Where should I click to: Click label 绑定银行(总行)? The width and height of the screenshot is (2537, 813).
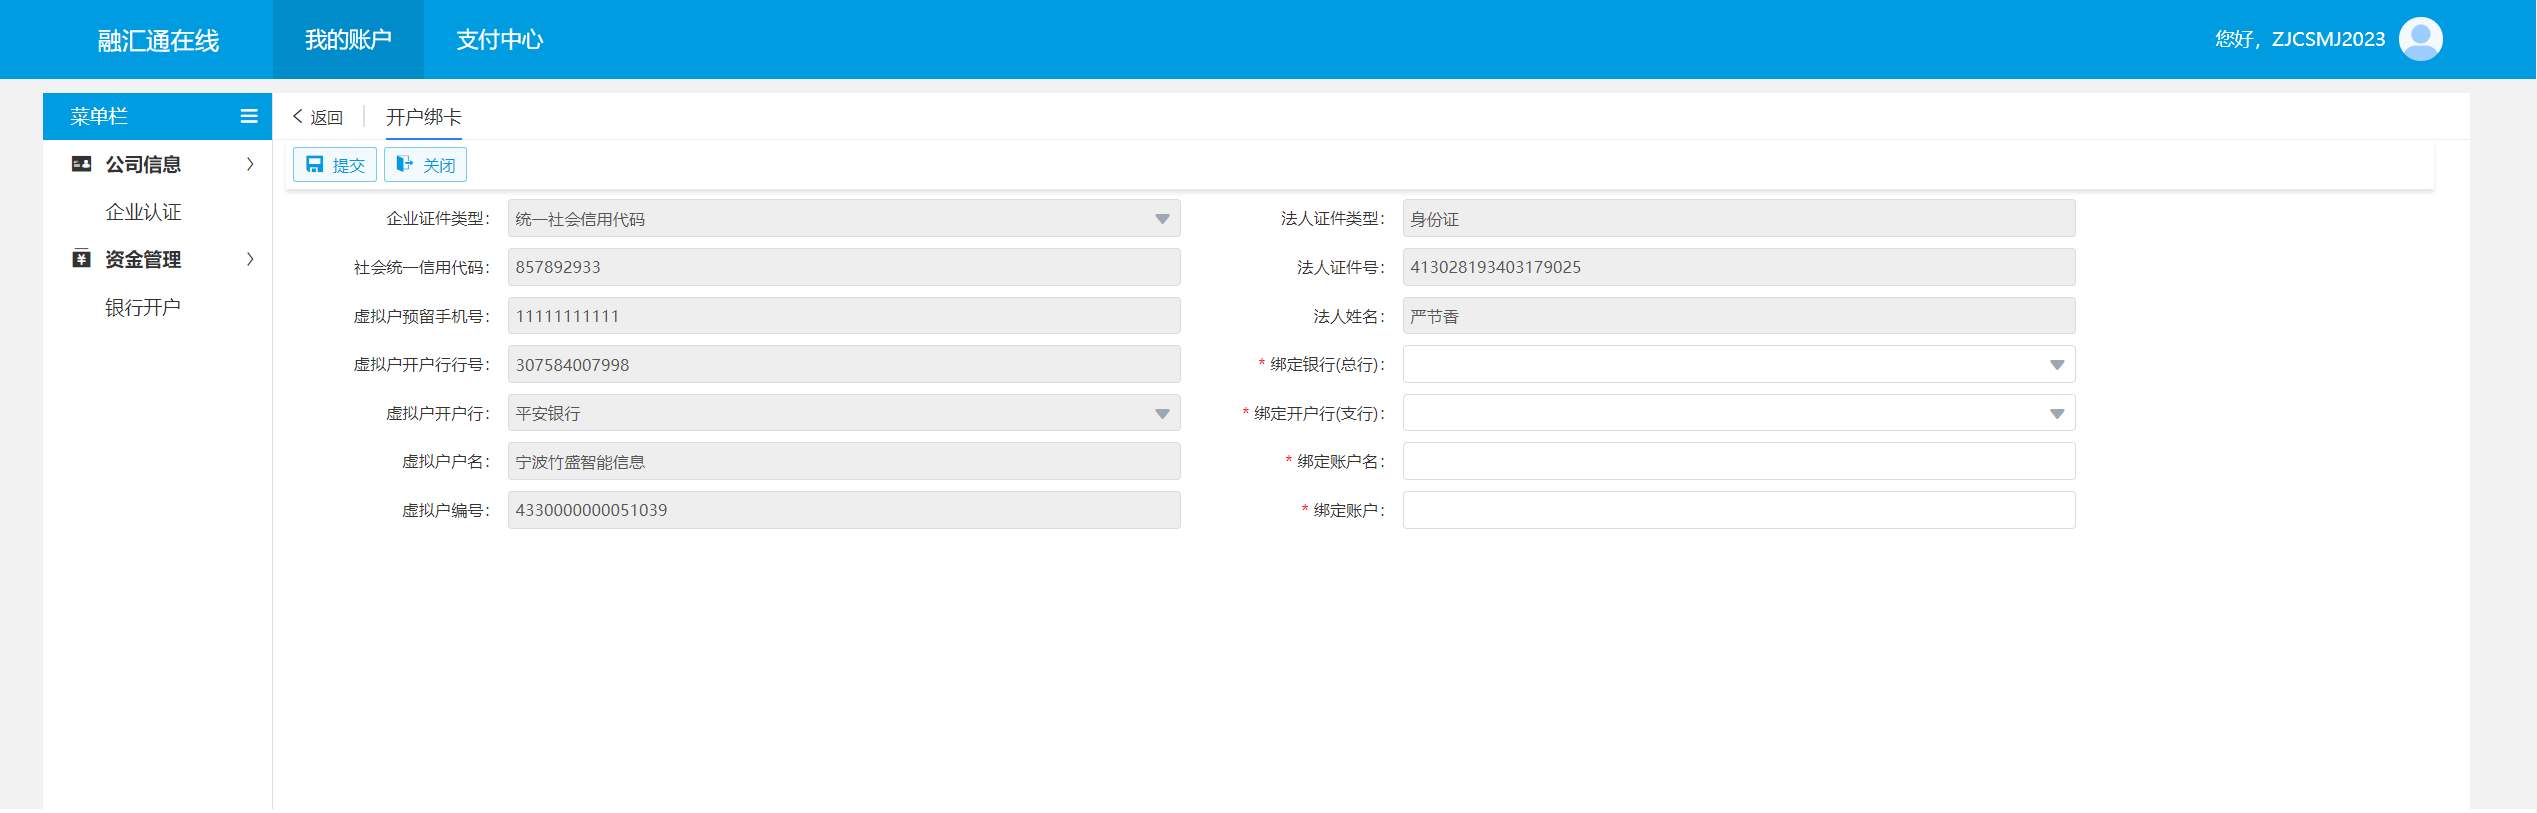pos(1327,364)
